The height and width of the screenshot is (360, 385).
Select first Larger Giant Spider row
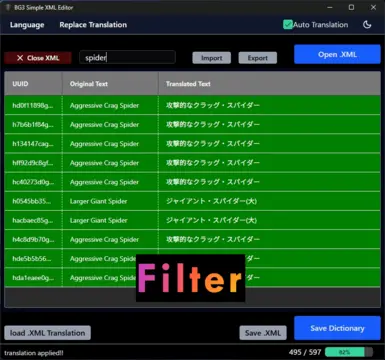pyautogui.click(x=192, y=201)
